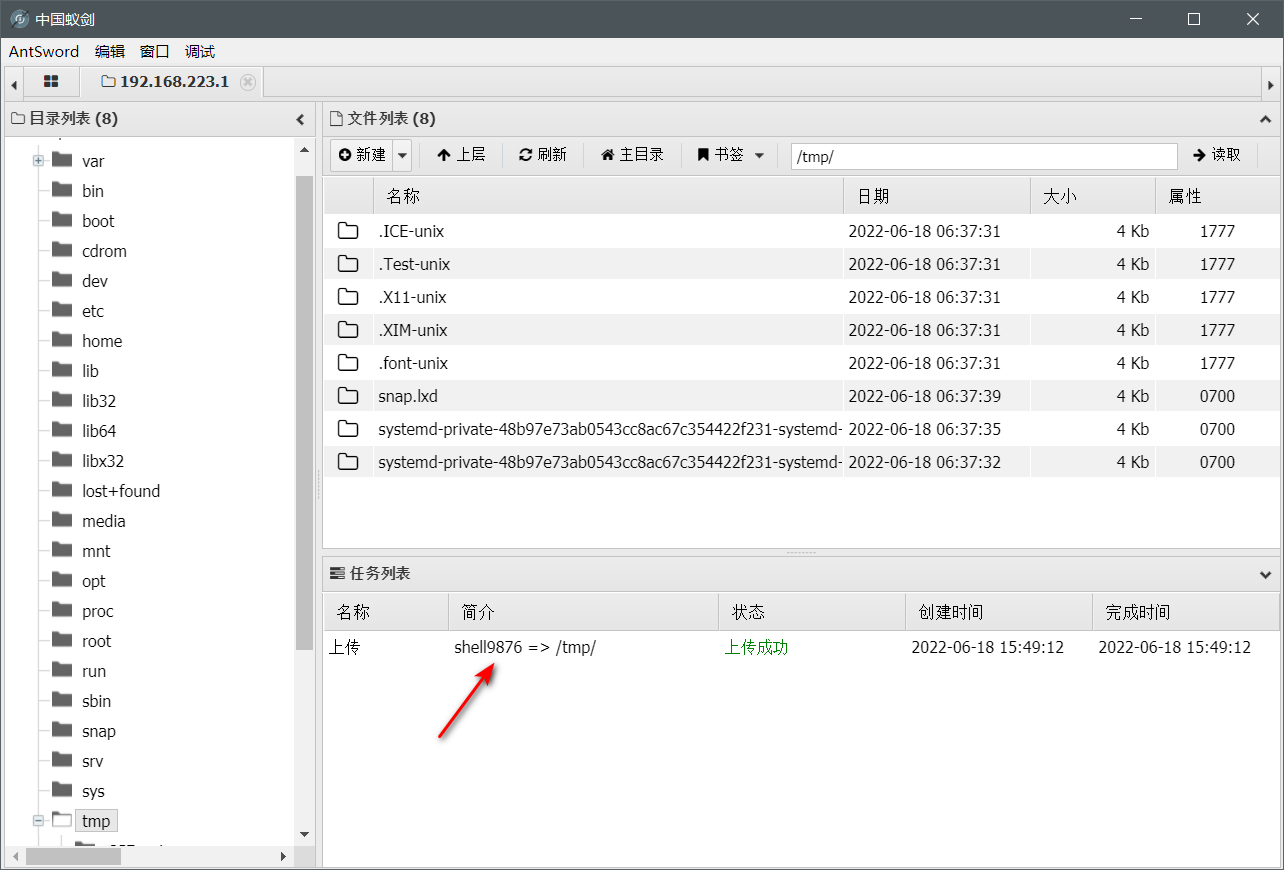The width and height of the screenshot is (1284, 870).
Task: Click the path input field showing /tmp/
Action: point(983,156)
